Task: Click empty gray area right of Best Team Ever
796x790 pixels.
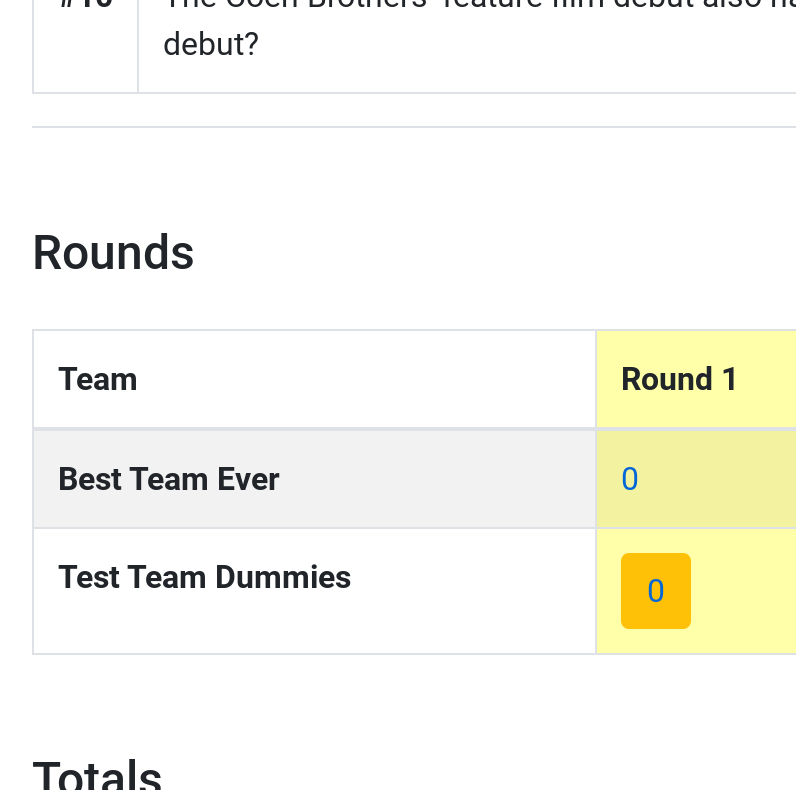Action: [437, 479]
